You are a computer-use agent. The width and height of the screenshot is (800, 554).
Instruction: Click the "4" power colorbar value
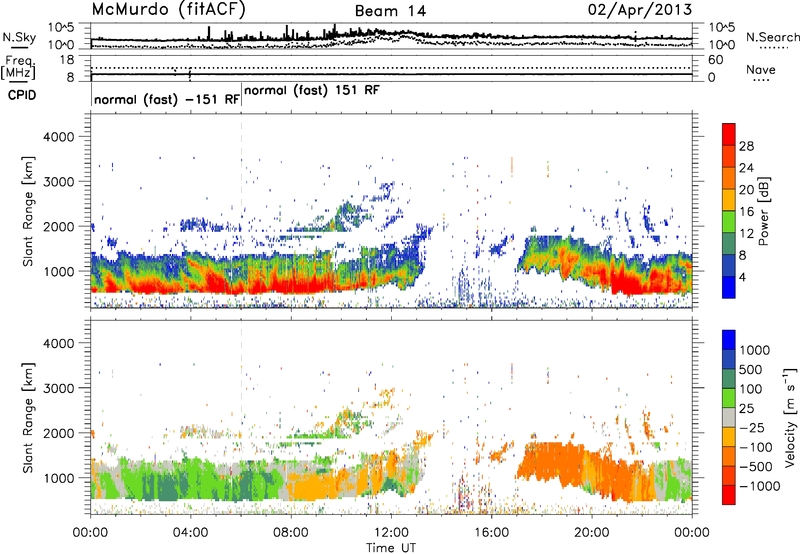742,277
